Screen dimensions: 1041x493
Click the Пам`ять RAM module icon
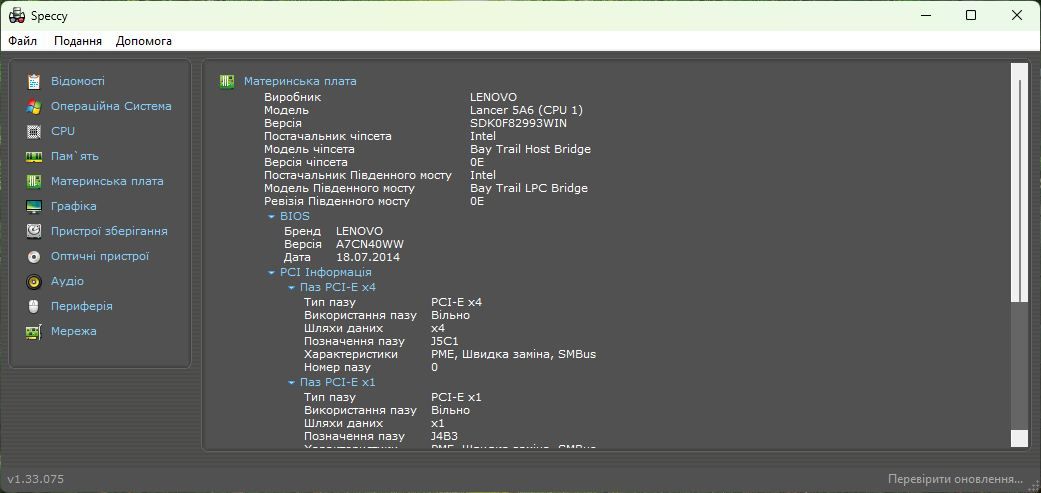coord(34,157)
